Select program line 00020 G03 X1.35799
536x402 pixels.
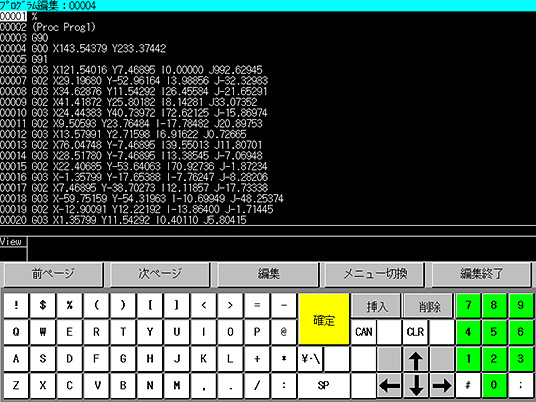coord(123,220)
